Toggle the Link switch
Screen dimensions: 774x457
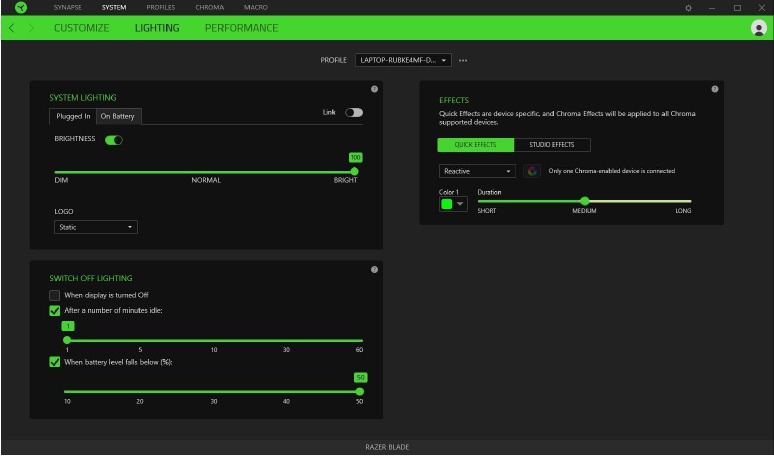coord(354,113)
